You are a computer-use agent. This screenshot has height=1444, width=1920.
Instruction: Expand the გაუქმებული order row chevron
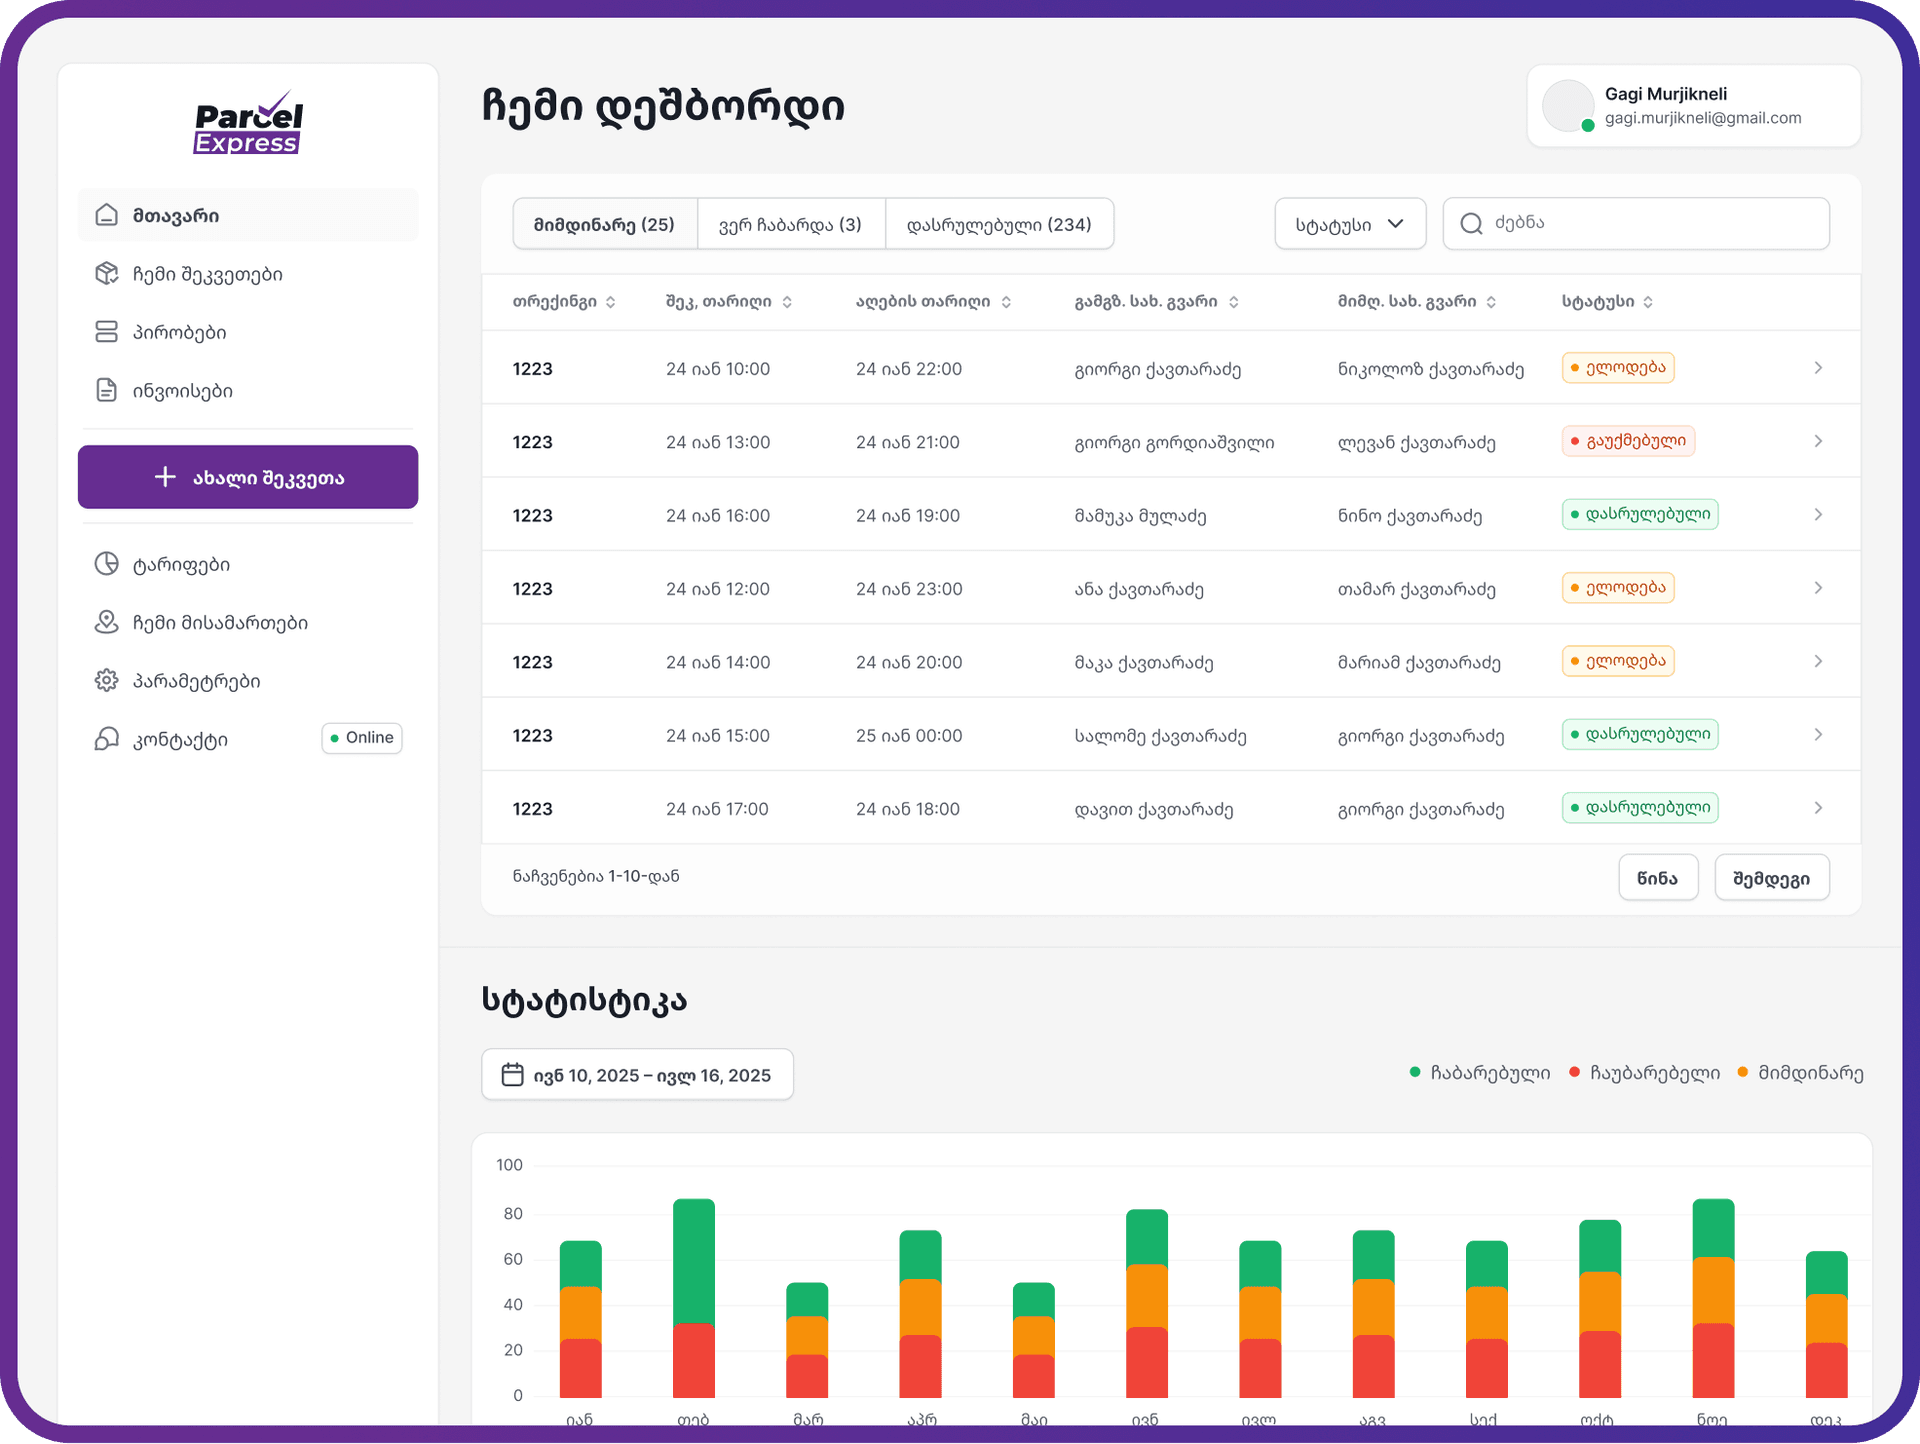tap(1818, 441)
